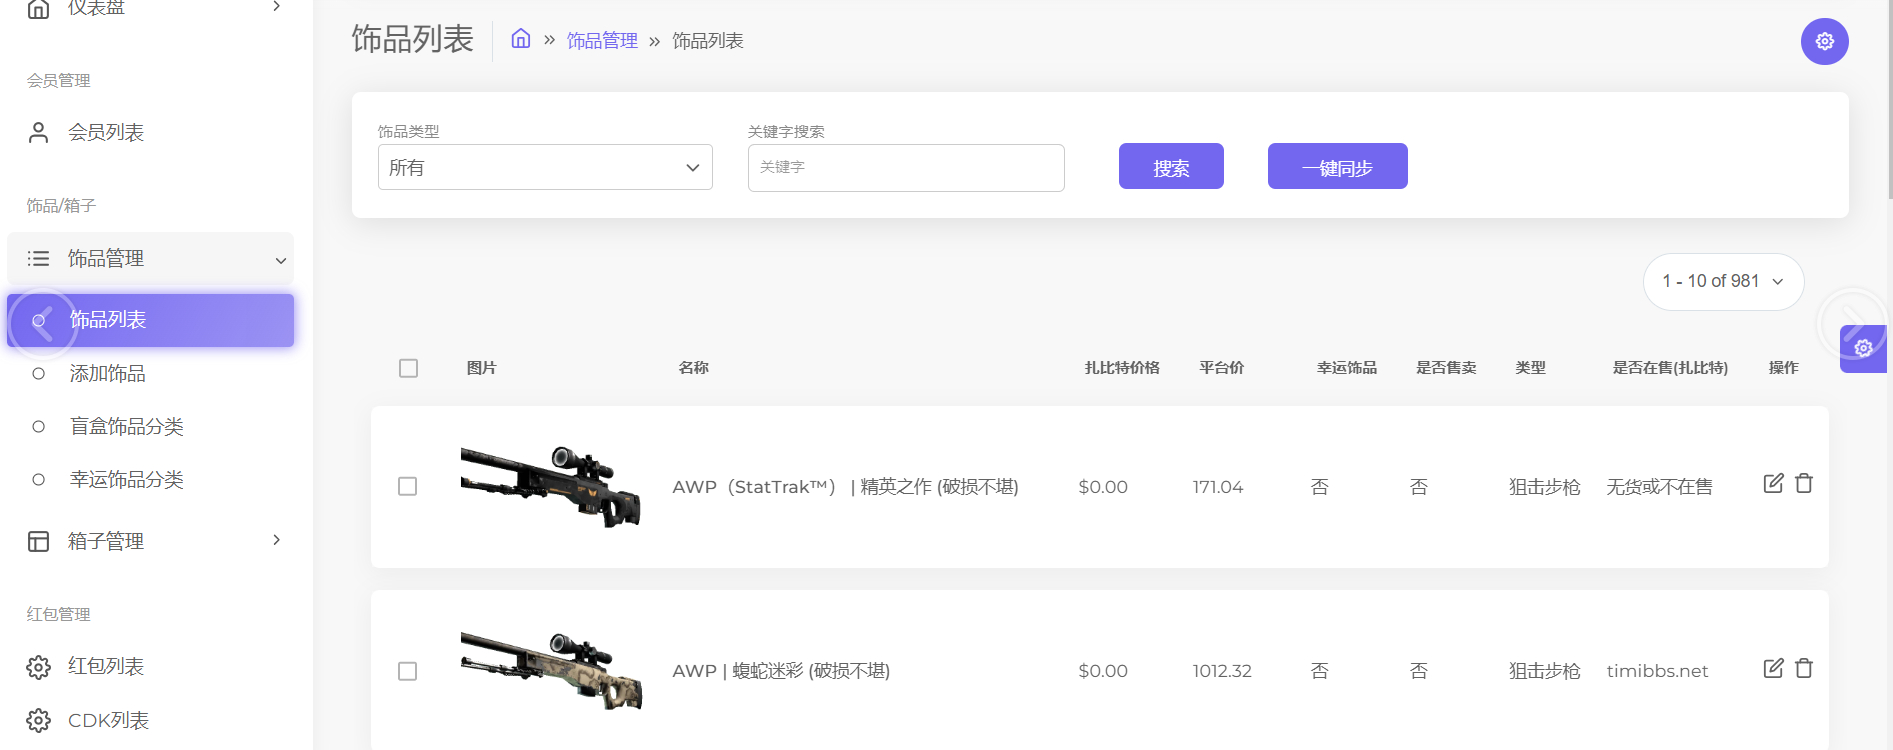Open the 饰品类型 dropdown showing 所有
This screenshot has width=1893, height=750.
pos(545,167)
